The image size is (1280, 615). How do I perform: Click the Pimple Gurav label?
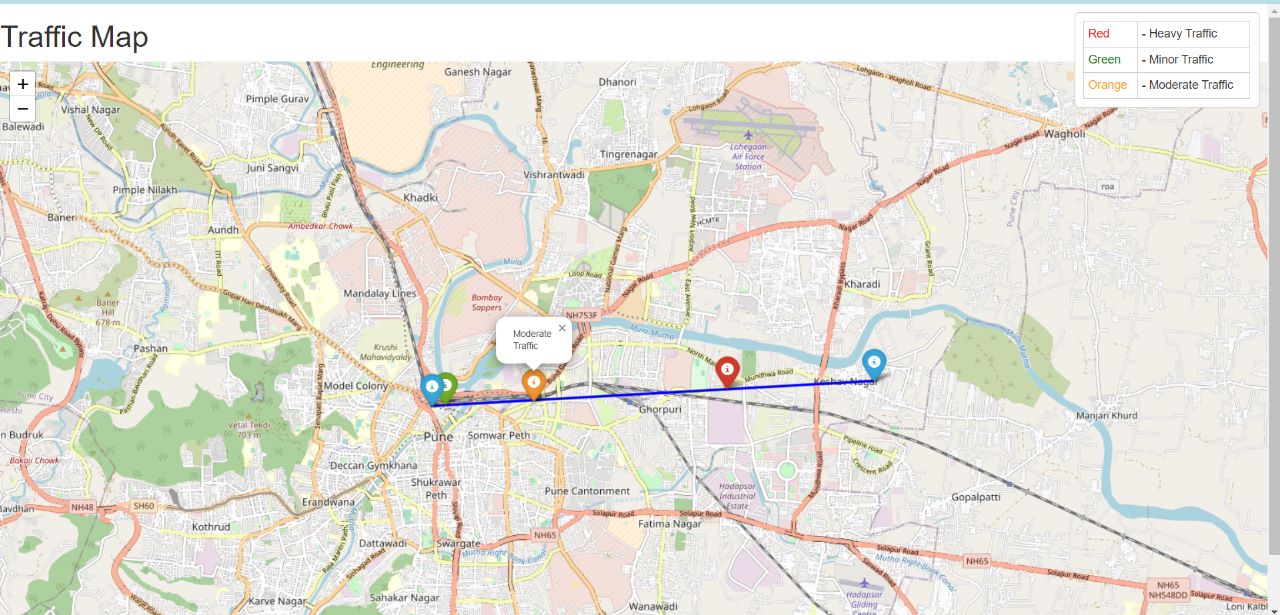[x=277, y=99]
